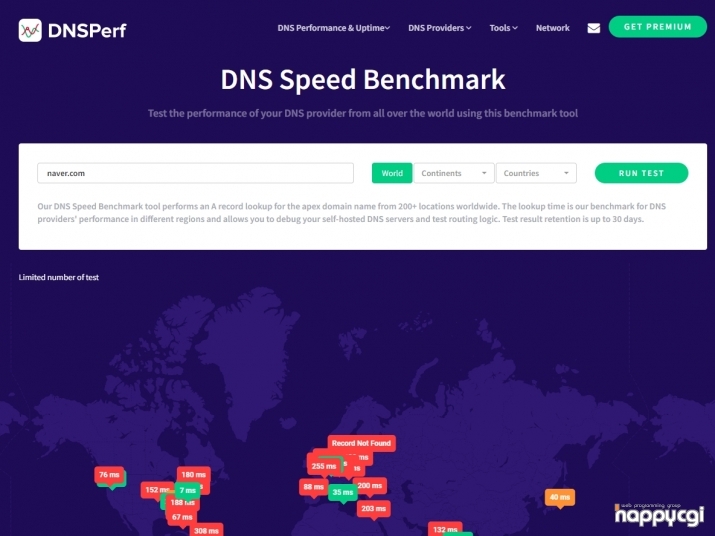The width and height of the screenshot is (715, 536).
Task: Click the green 7 ms marker
Action: click(187, 490)
